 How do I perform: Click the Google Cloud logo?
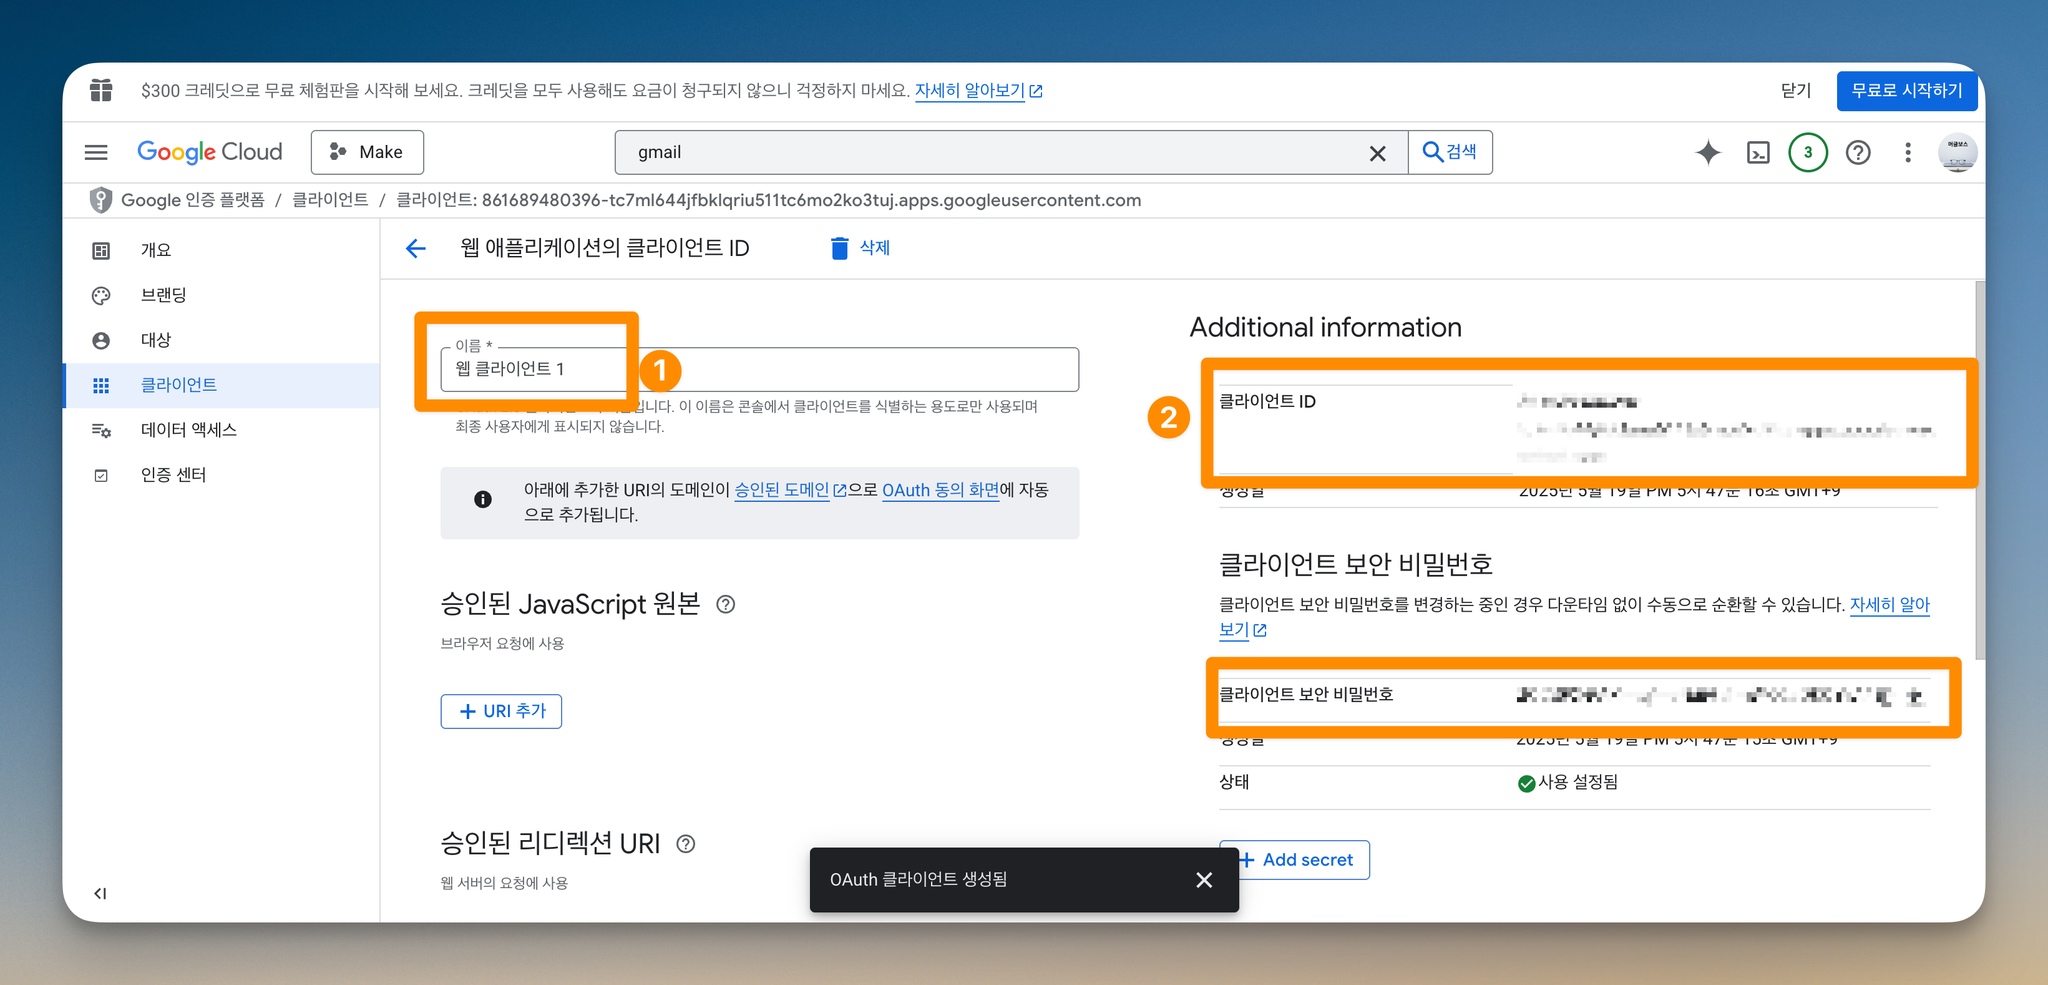210,152
